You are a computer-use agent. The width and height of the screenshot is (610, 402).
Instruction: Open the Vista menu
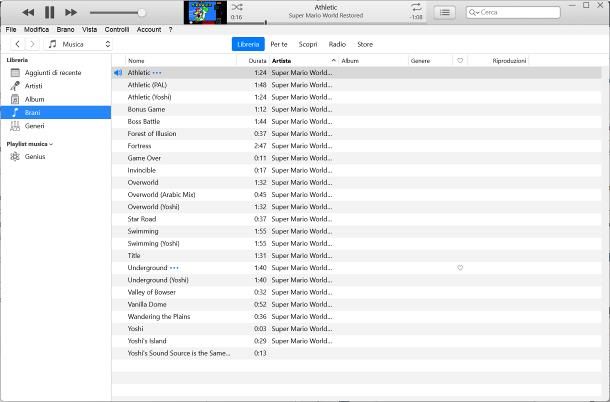(x=89, y=30)
